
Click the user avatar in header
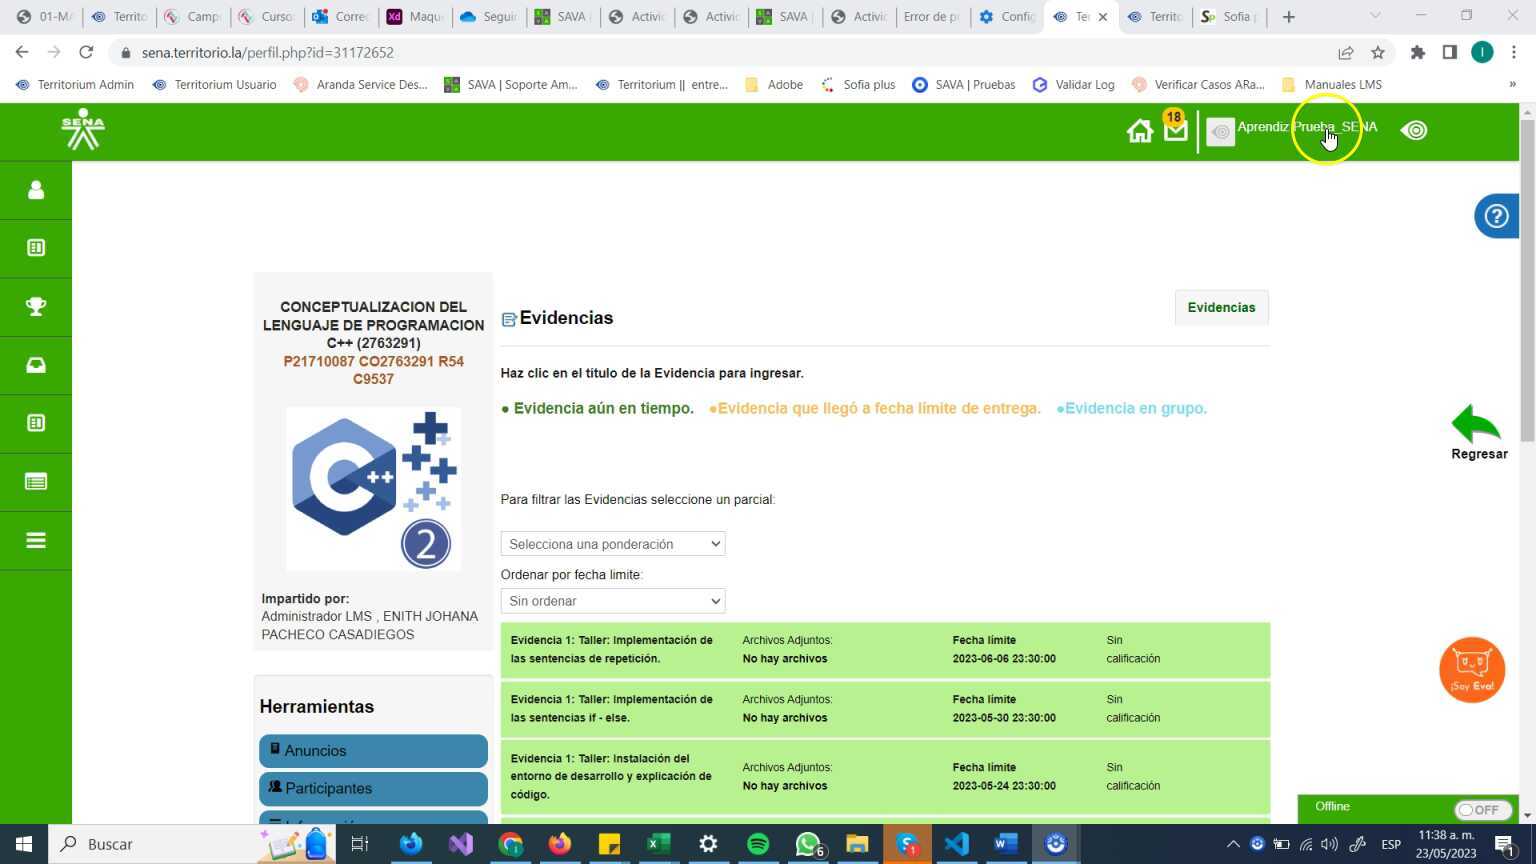pos(1220,132)
